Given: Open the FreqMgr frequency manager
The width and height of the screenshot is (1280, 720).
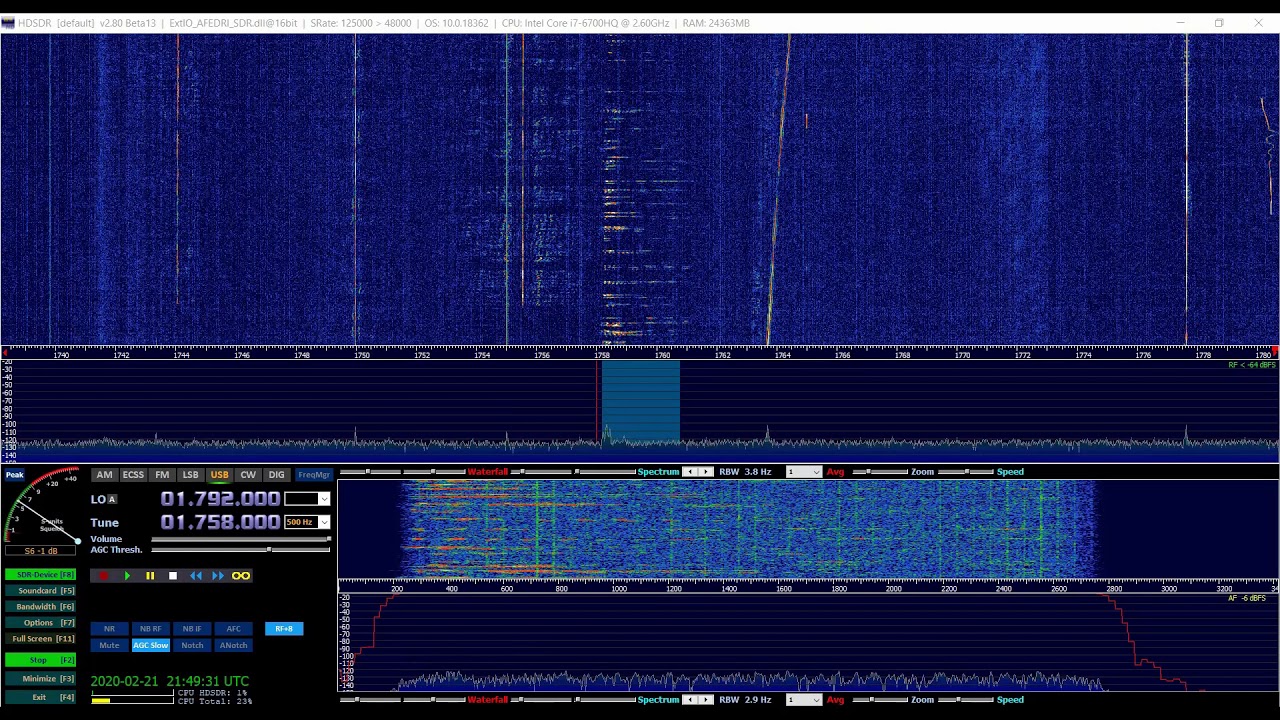Looking at the screenshot, I should coord(314,475).
